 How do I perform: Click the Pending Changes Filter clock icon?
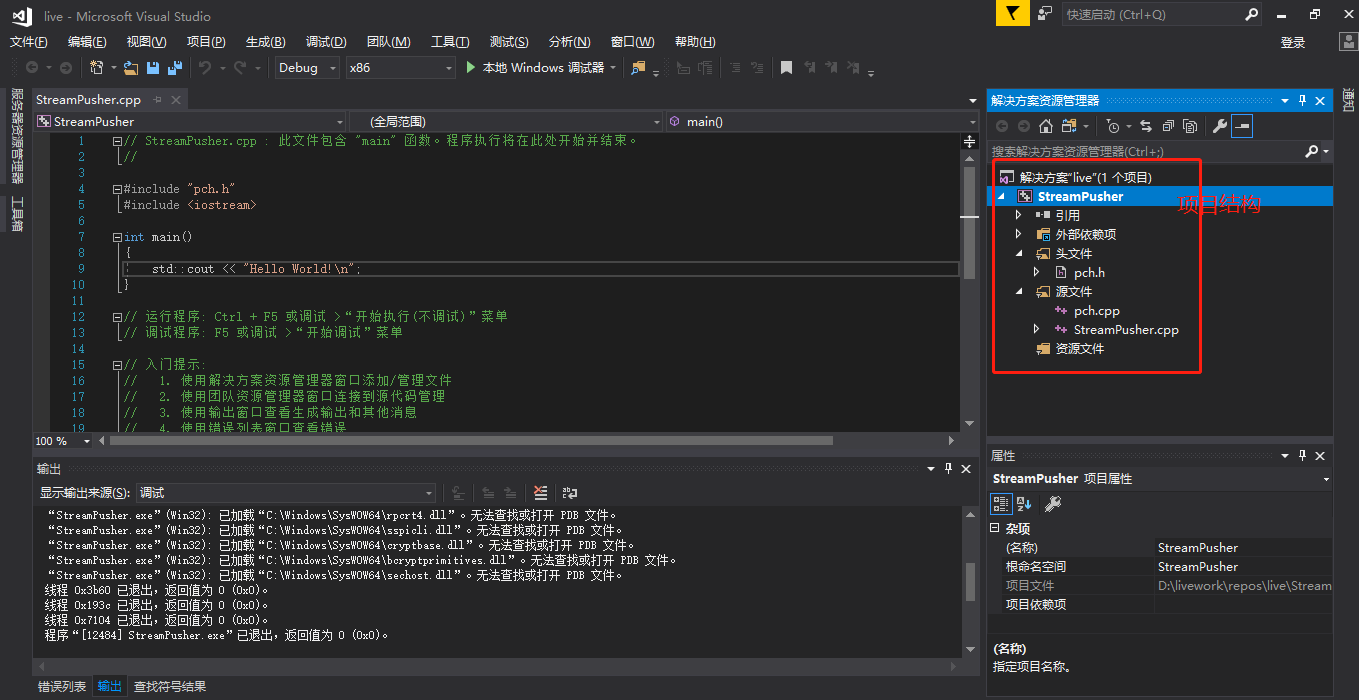click(x=1114, y=126)
